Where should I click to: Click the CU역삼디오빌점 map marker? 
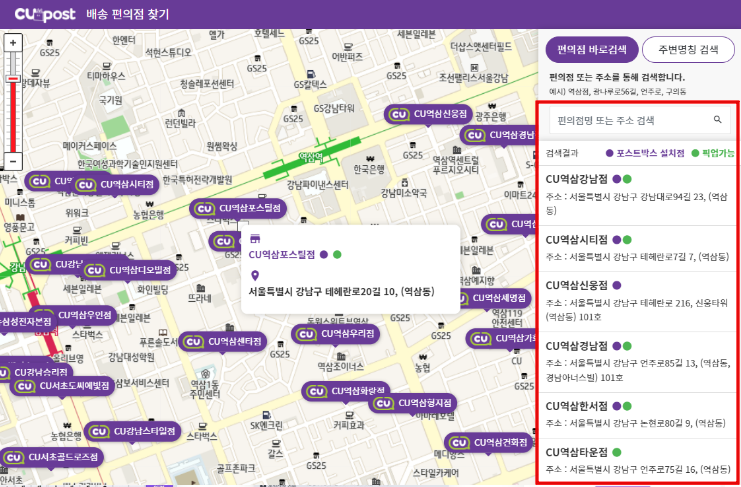coord(130,270)
